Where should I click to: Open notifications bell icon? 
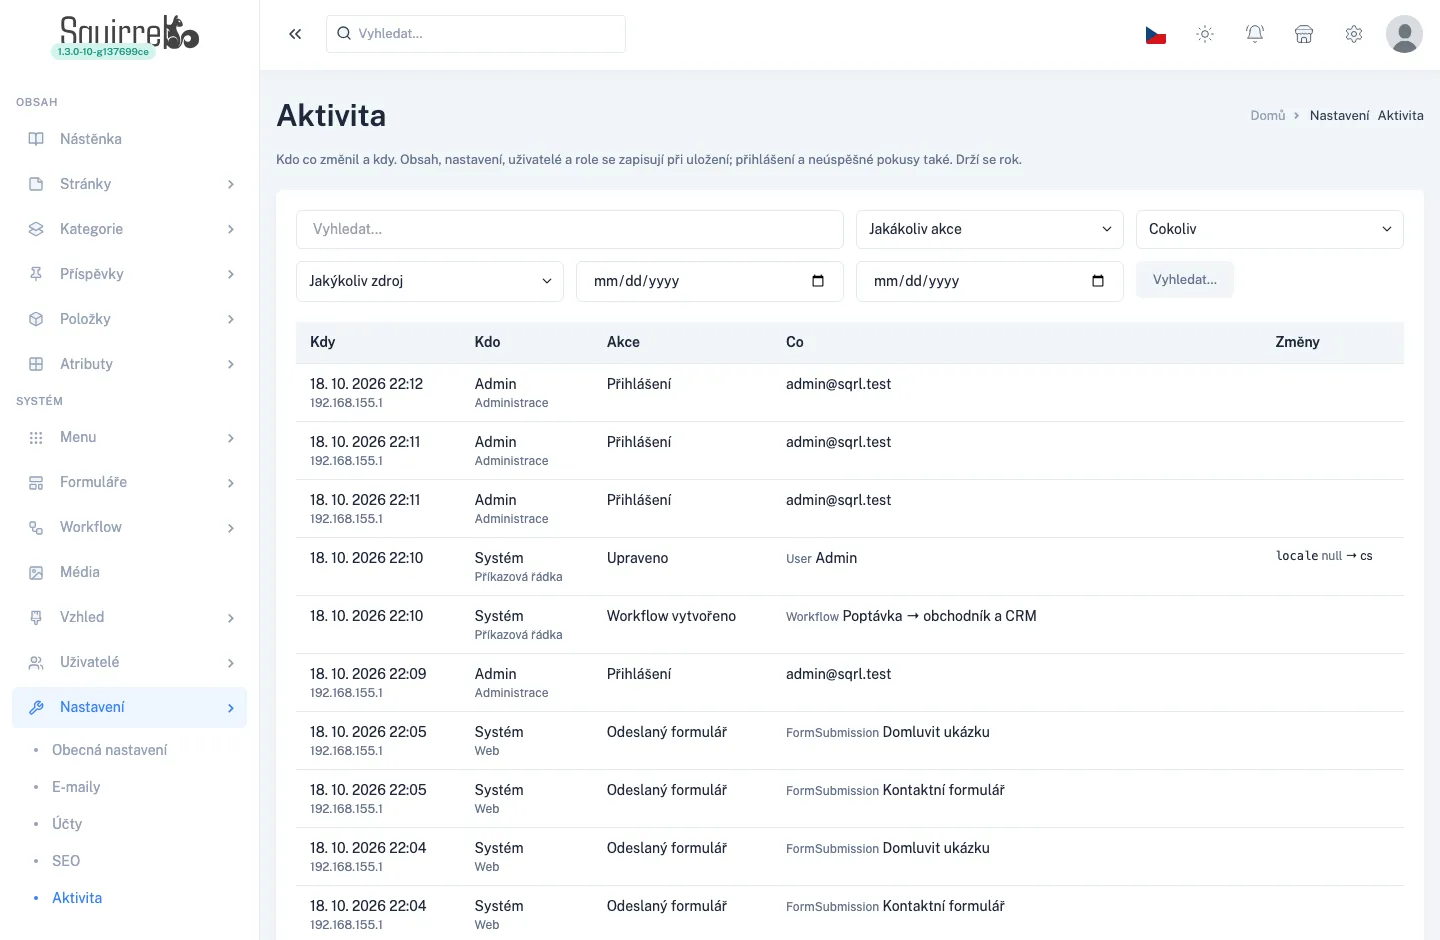click(1255, 34)
